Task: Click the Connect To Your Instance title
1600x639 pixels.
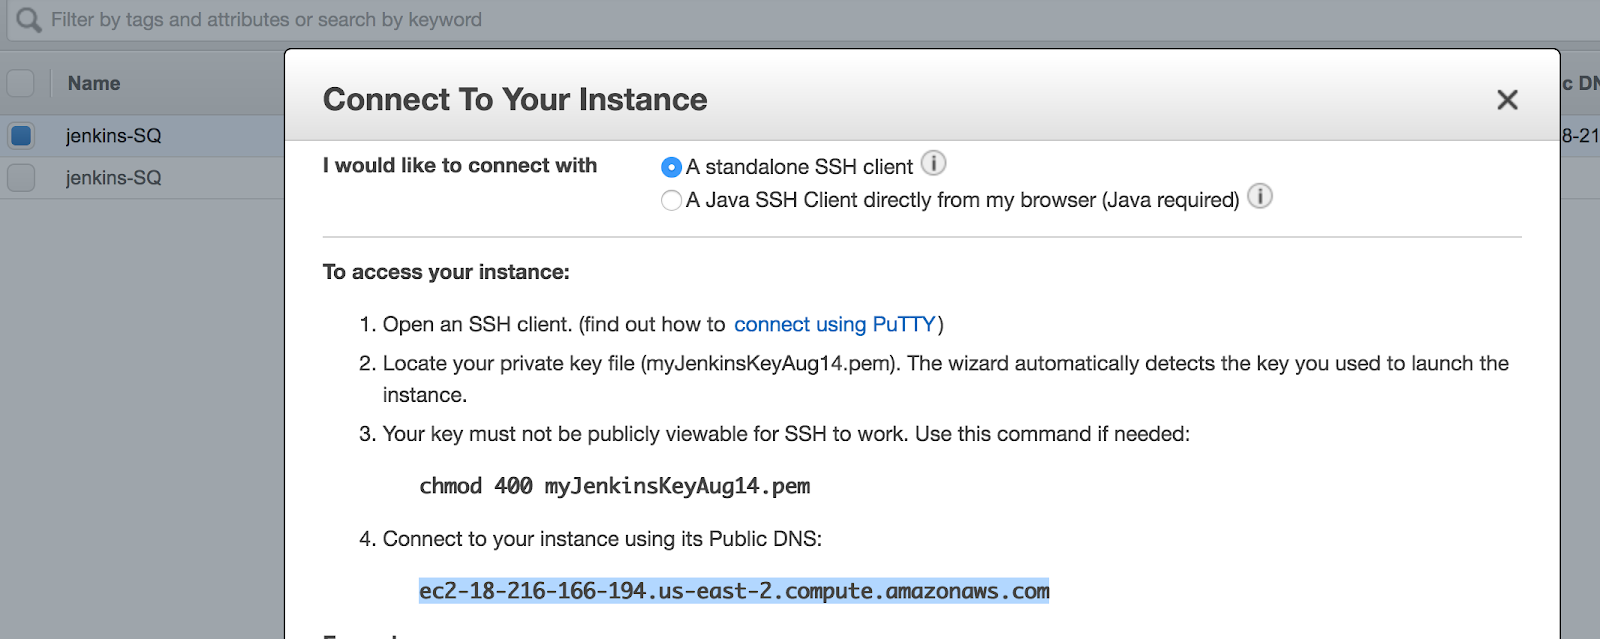Action: click(515, 100)
